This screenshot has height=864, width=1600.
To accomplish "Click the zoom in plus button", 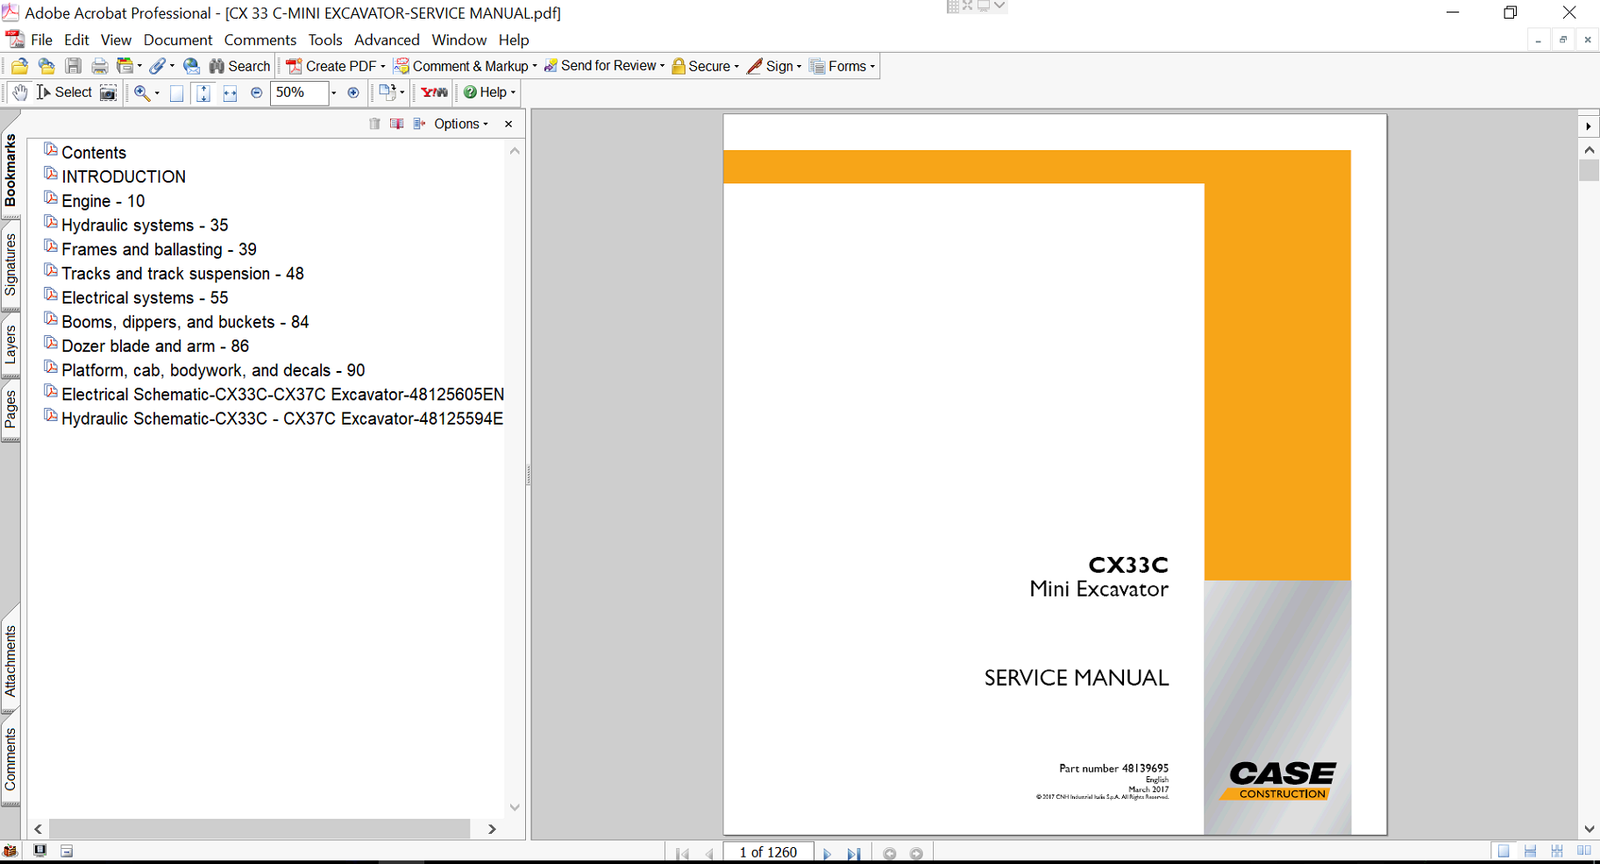I will [353, 92].
